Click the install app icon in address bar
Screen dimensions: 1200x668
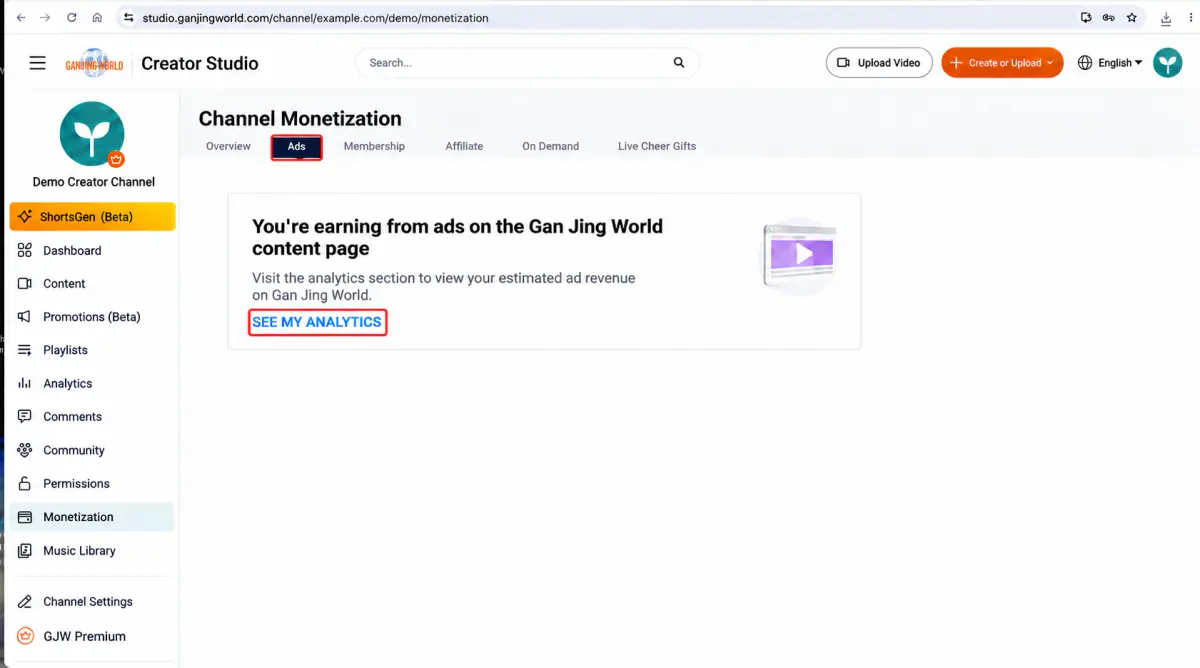pos(1086,18)
